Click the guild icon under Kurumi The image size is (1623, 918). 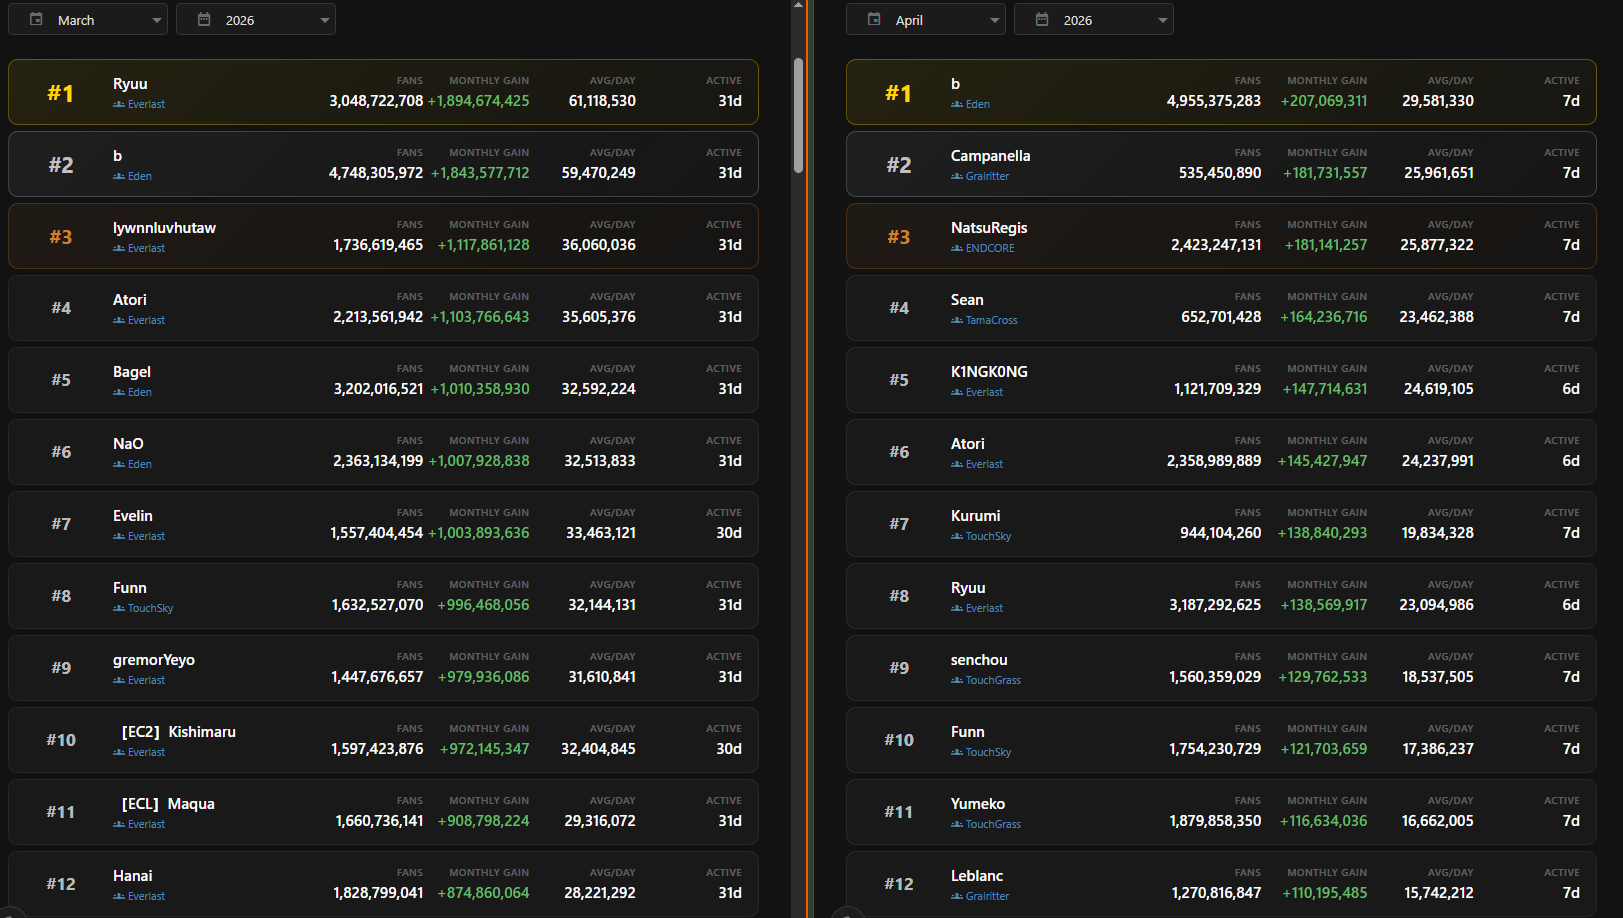[957, 537]
